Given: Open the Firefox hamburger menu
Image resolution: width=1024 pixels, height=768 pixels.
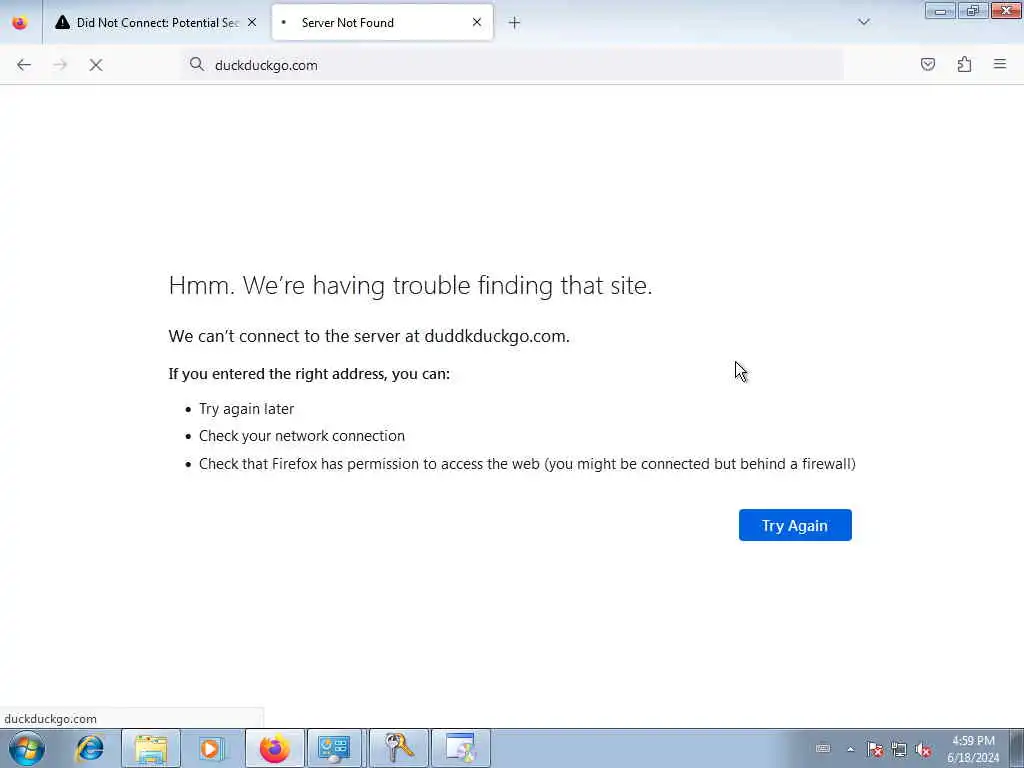Looking at the screenshot, I should point(1000,64).
